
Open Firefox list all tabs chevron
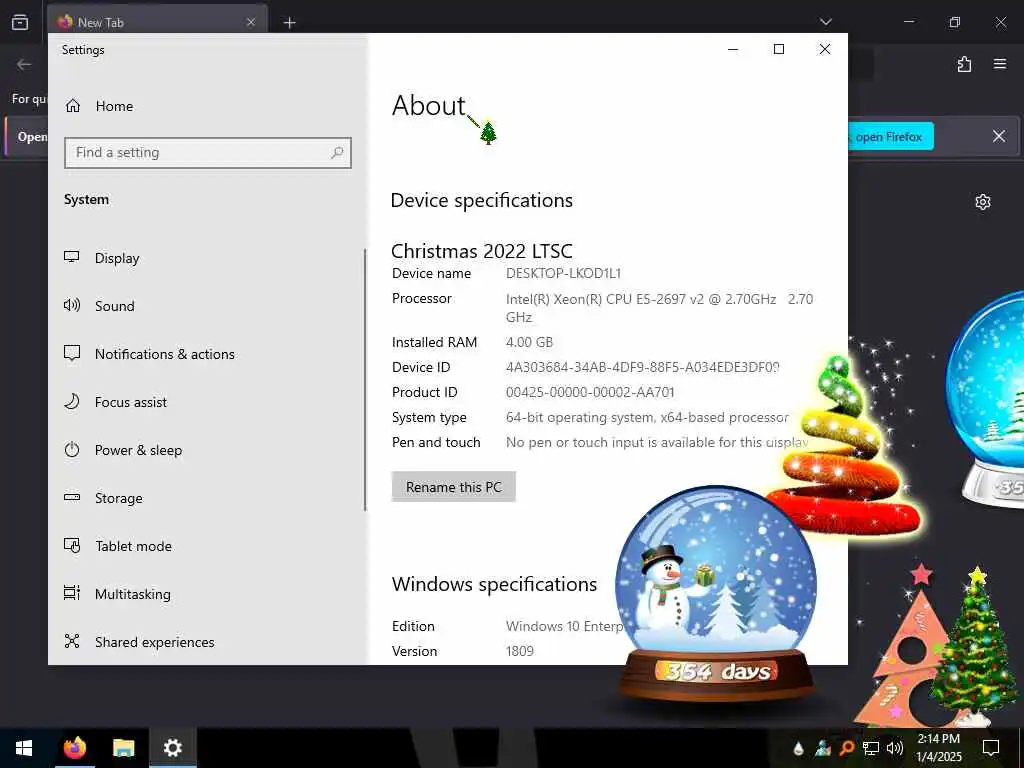[x=826, y=22]
